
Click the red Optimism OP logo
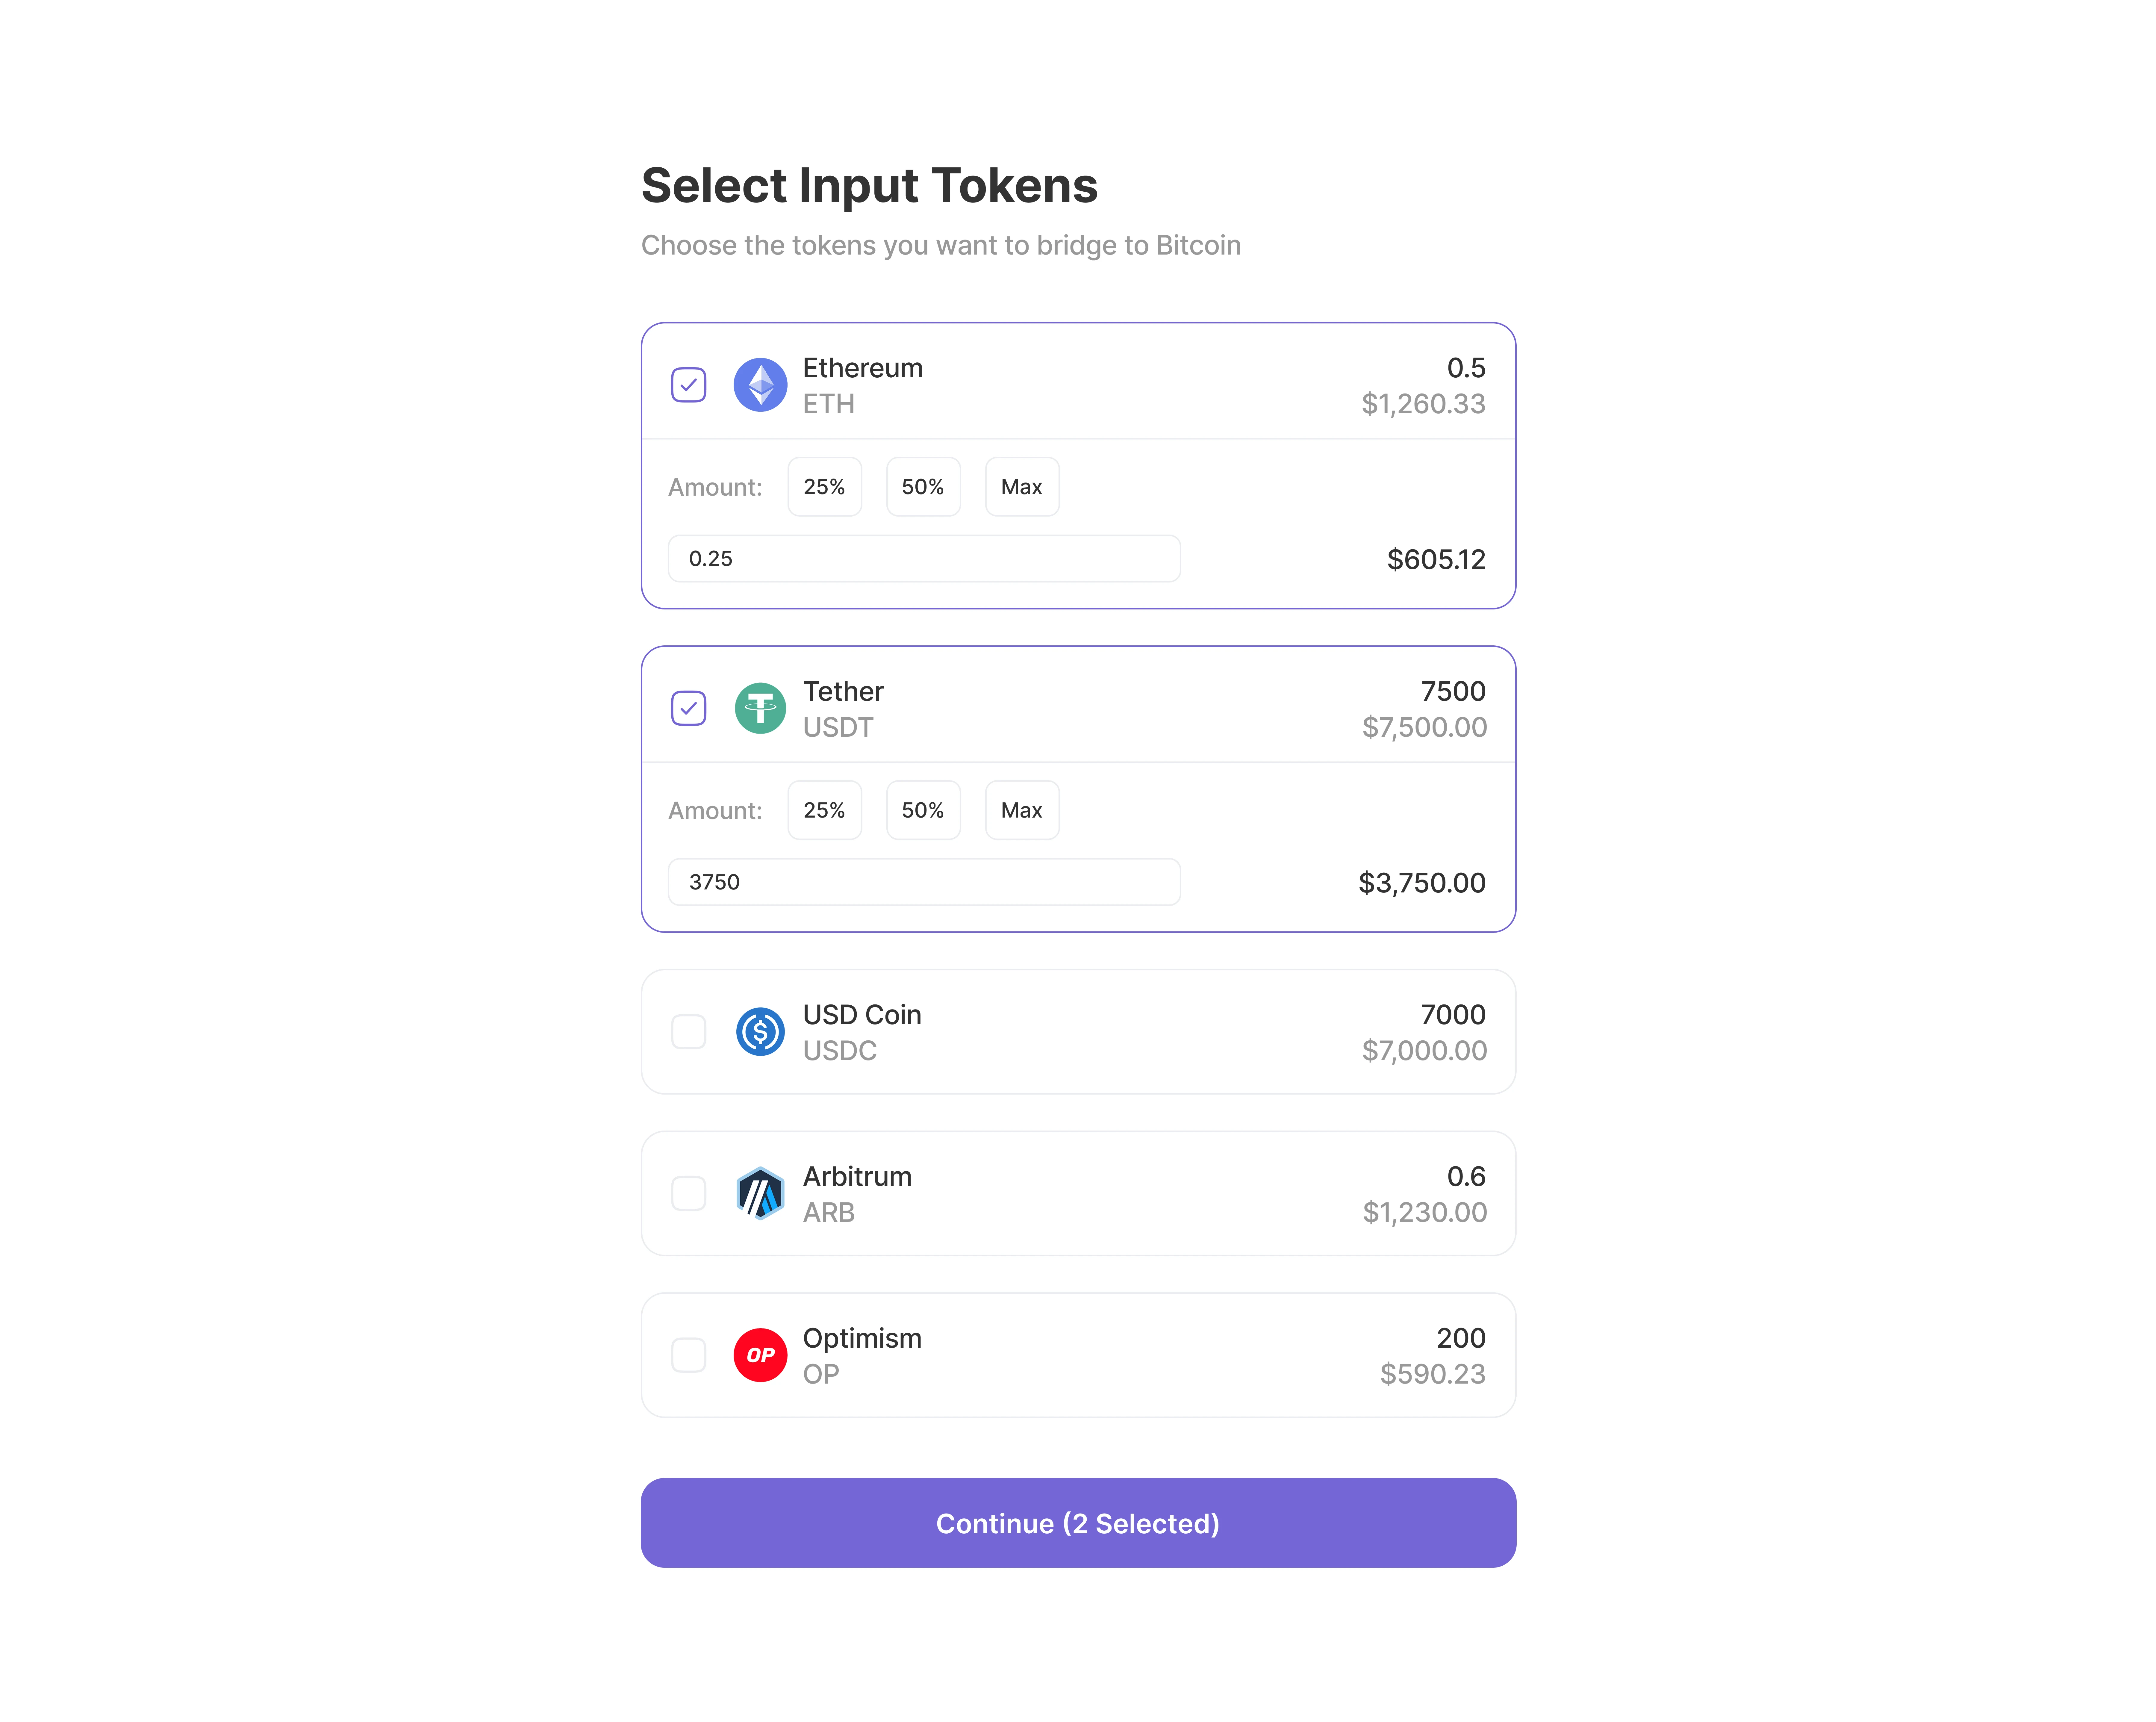point(760,1355)
